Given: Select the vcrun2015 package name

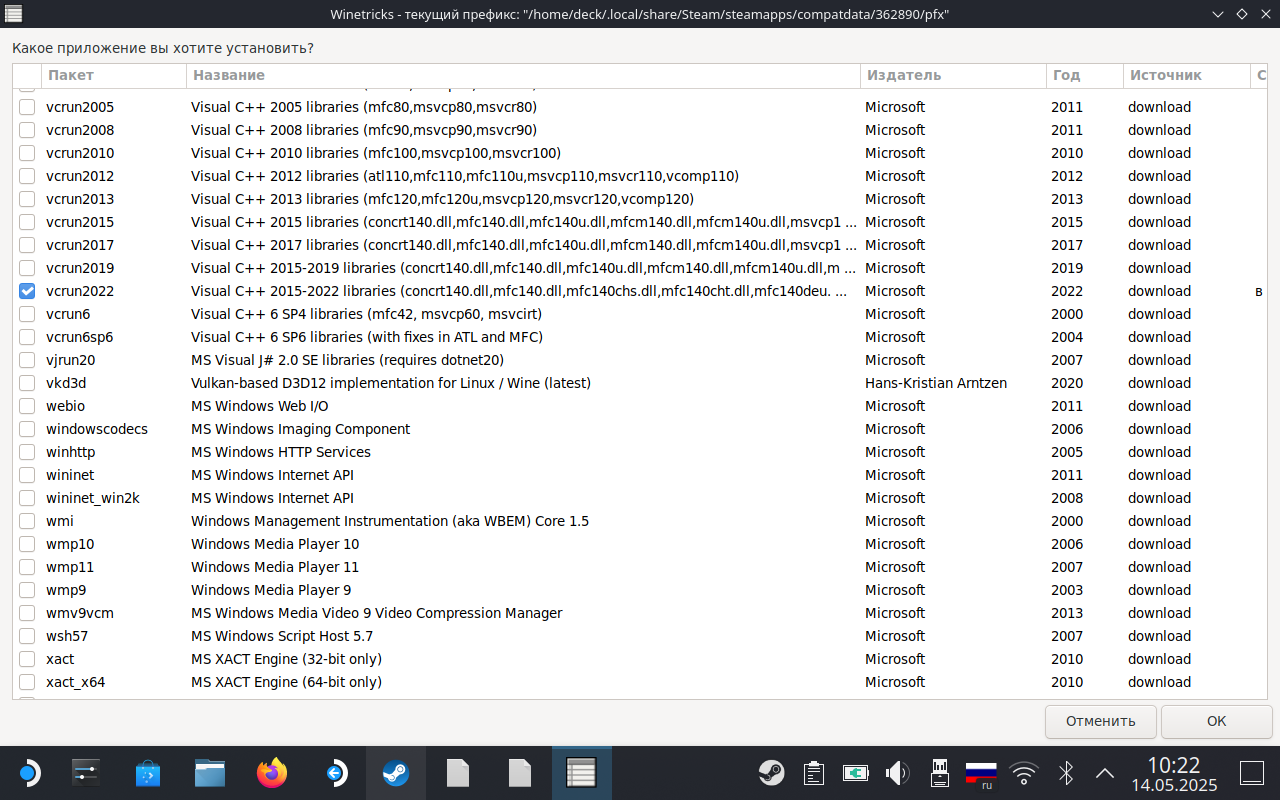Looking at the screenshot, I should 80,222.
